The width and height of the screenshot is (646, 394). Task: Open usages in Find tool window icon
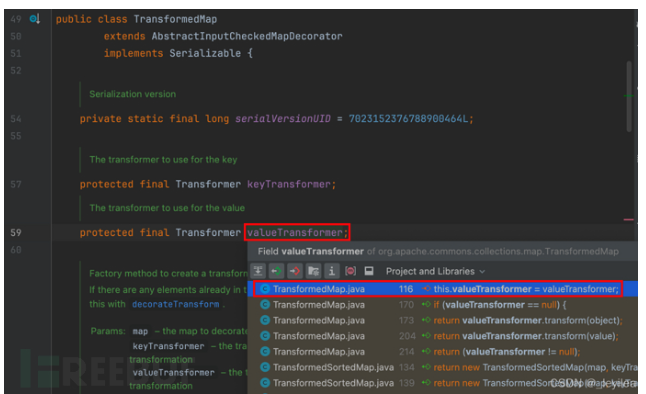(x=369, y=271)
